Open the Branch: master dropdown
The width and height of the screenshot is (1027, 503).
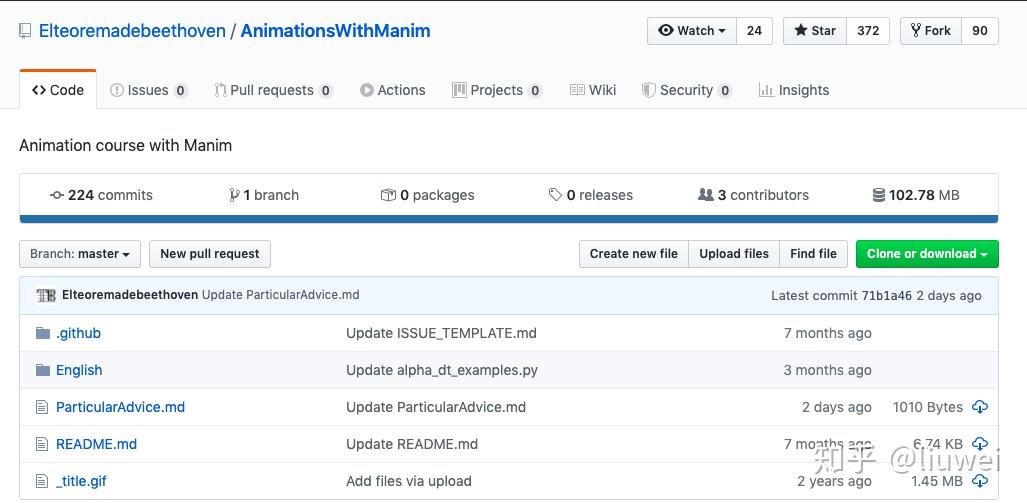[80, 254]
